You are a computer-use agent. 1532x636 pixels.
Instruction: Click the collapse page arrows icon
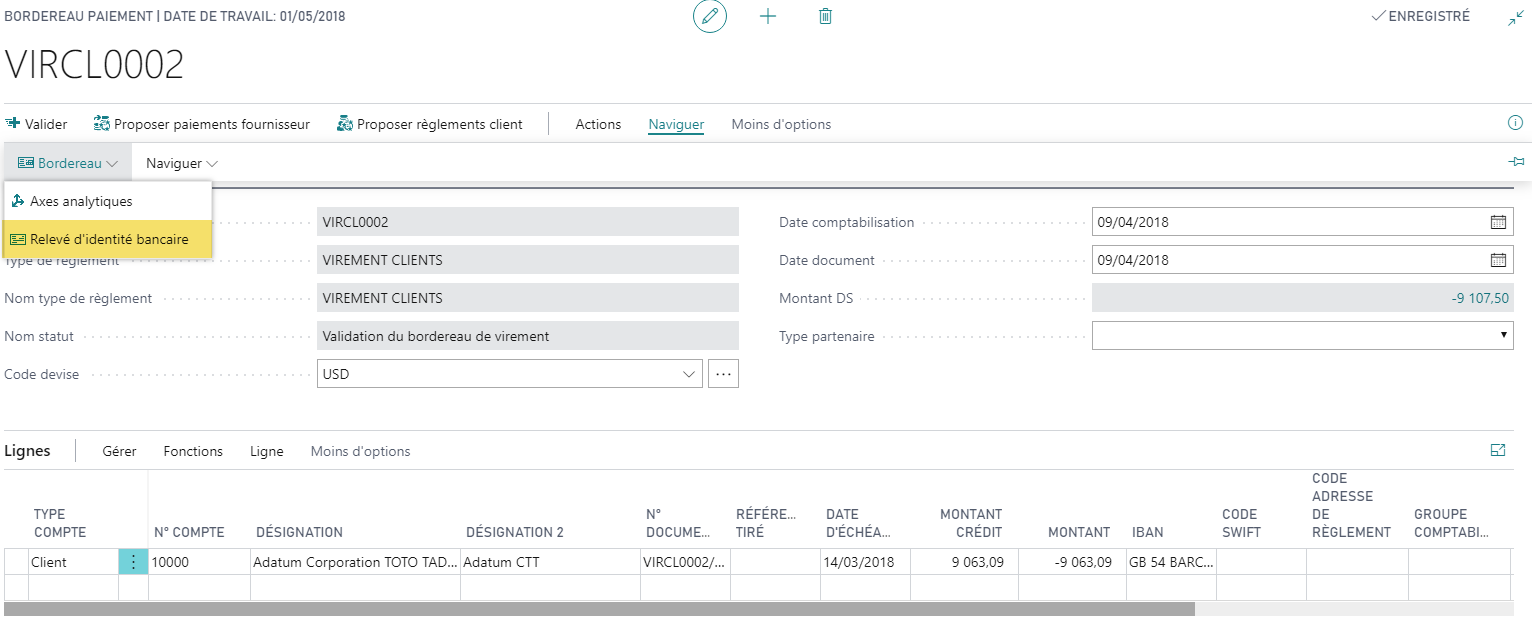(x=1516, y=18)
